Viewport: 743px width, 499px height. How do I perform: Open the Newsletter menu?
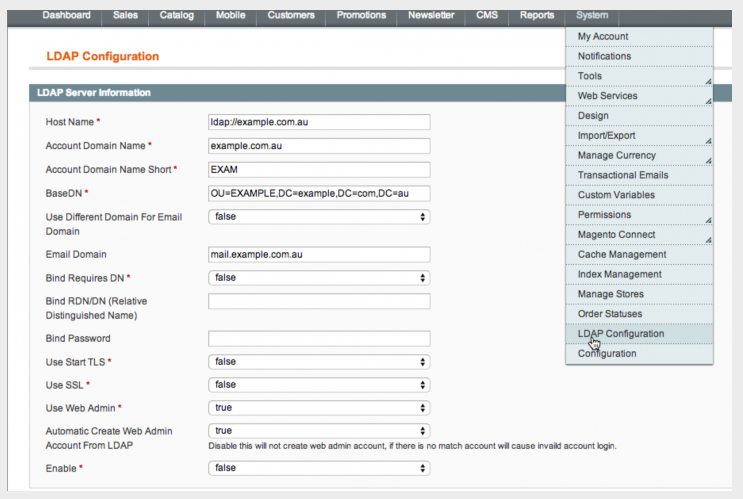431,15
